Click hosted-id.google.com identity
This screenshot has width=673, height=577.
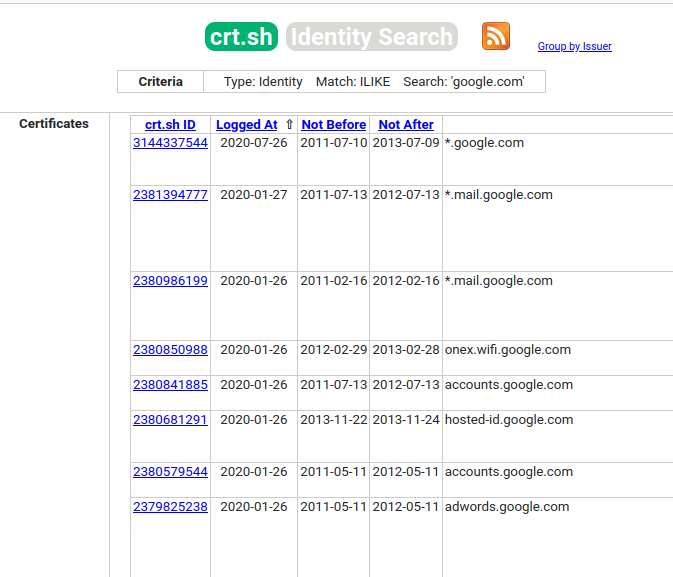pyautogui.click(x=509, y=419)
